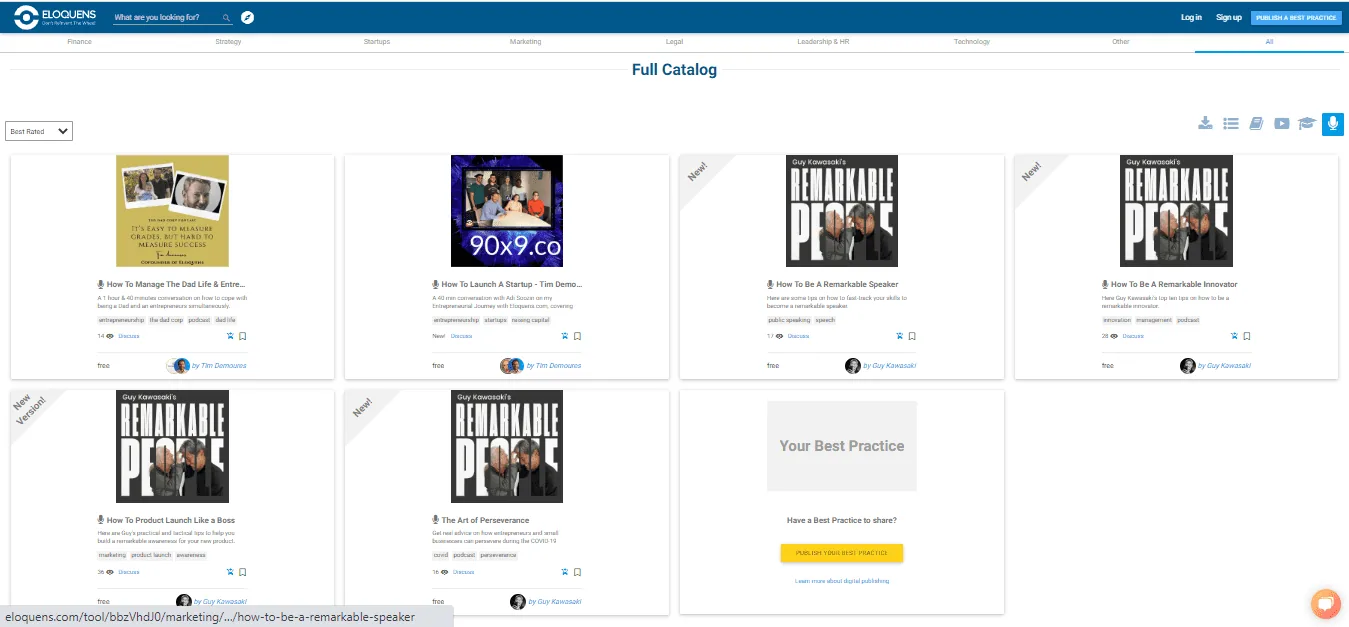
Task: Click rate icon on 'Remarkable Speaker' card
Action: coord(899,336)
